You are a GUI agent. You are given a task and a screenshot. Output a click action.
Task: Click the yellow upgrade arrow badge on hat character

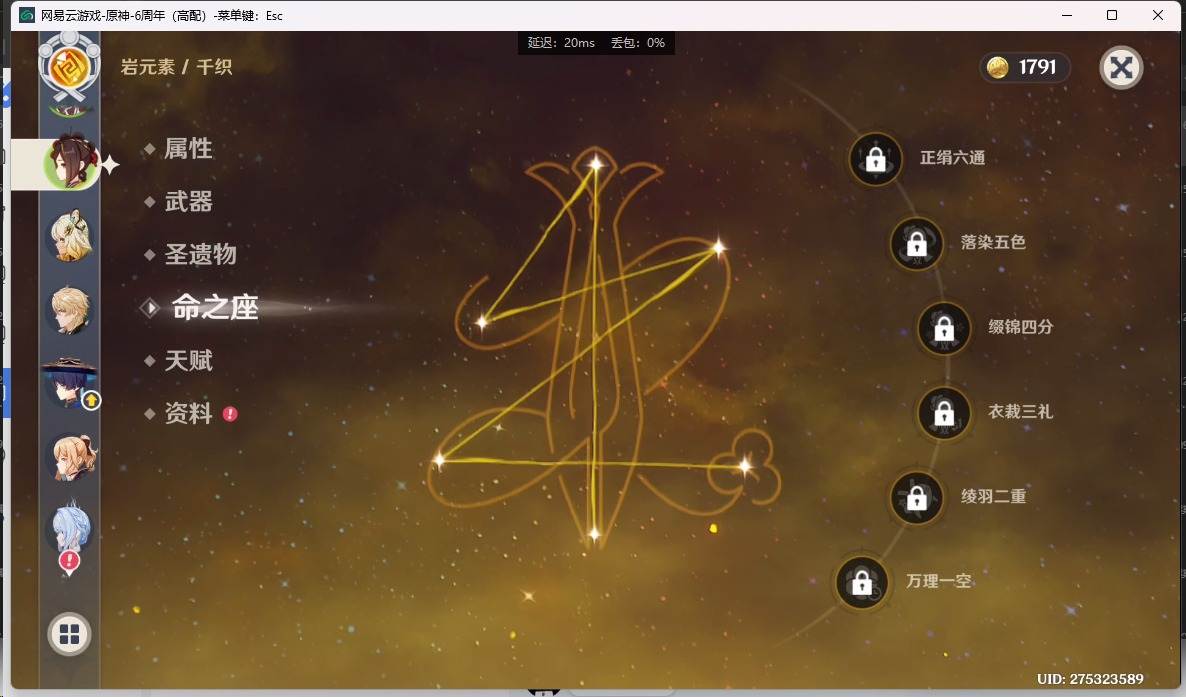click(x=92, y=400)
